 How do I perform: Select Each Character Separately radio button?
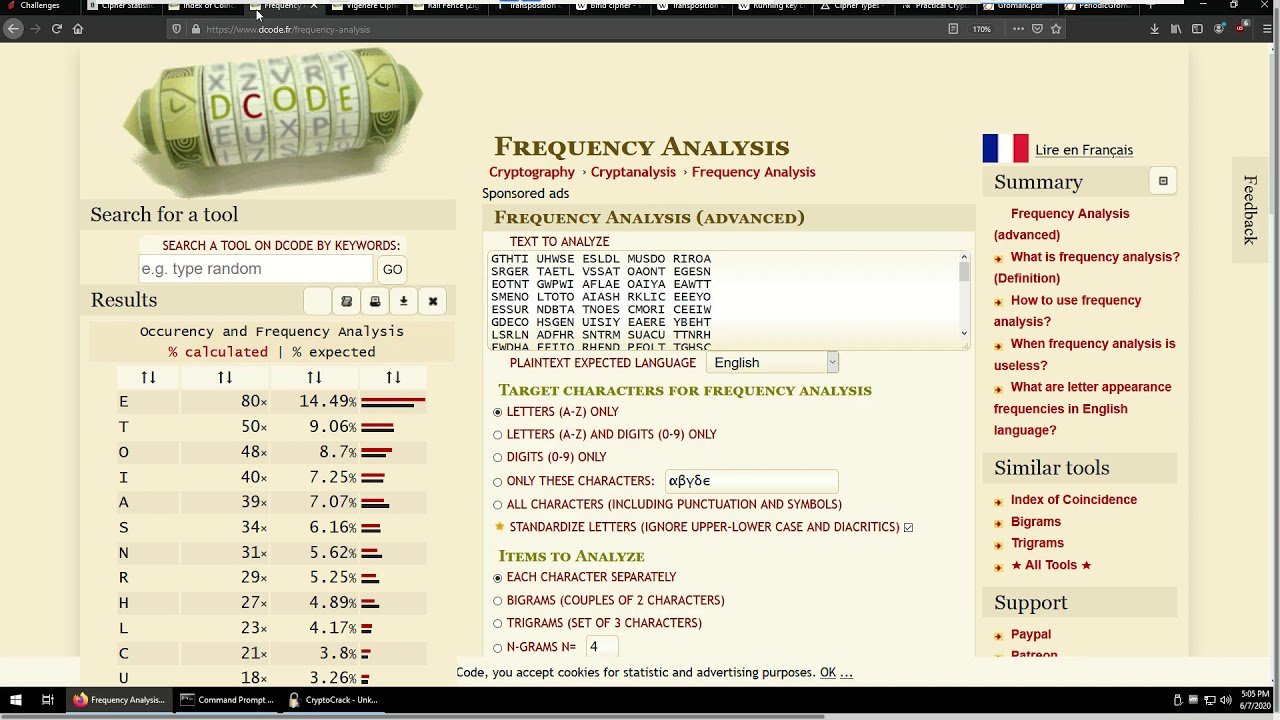497,578
